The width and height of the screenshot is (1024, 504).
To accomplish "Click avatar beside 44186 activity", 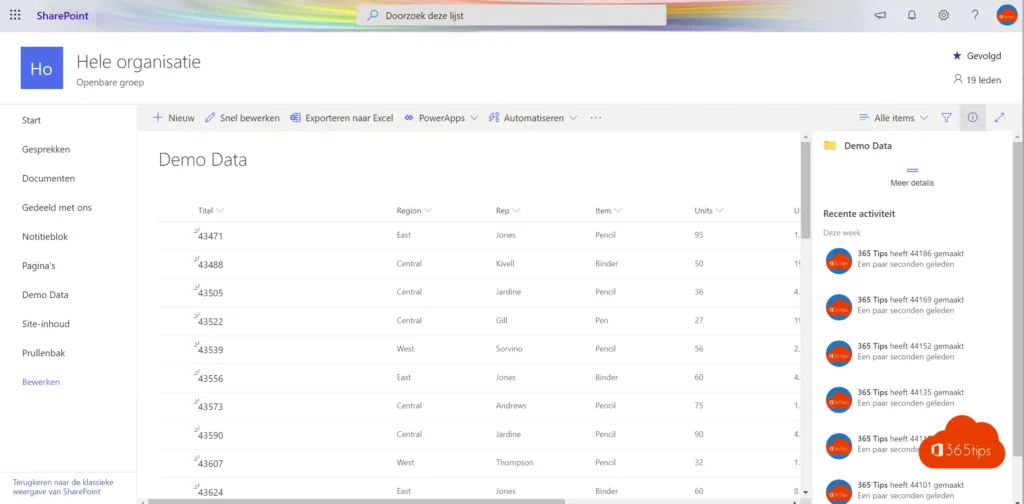I will point(839,260).
